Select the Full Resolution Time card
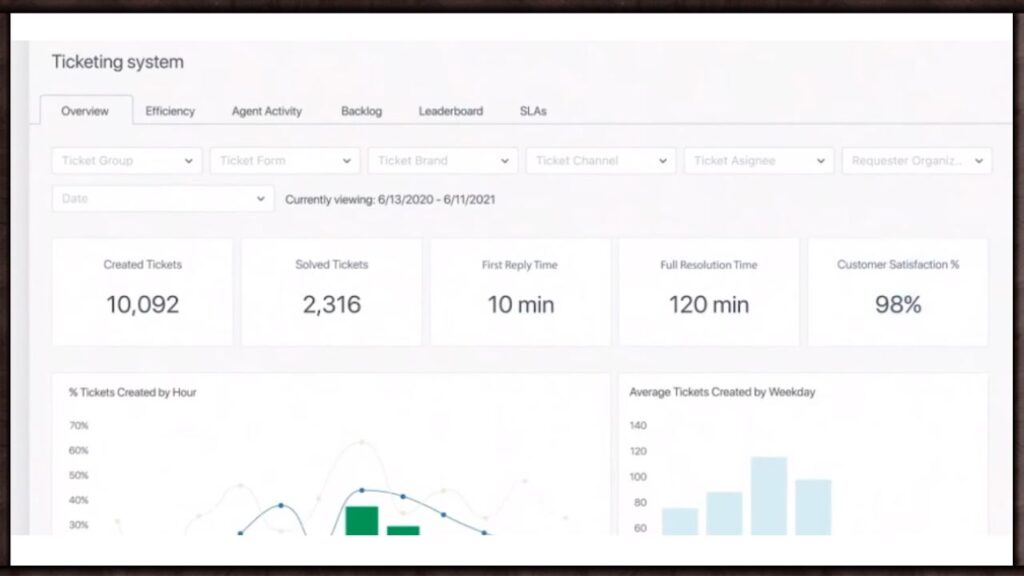Image resolution: width=1024 pixels, height=576 pixels. pos(709,292)
